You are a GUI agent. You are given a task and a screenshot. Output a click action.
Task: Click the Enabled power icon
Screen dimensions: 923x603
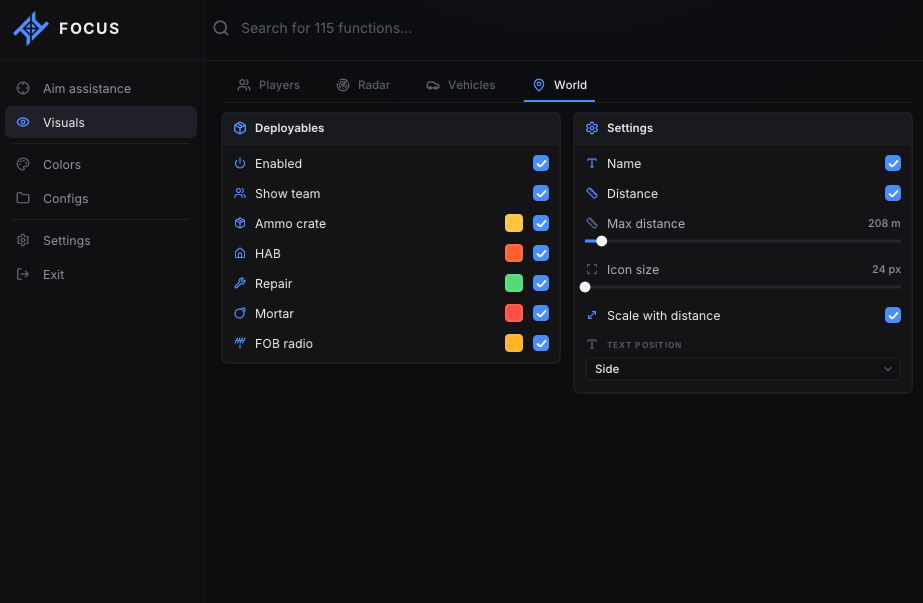tap(240, 163)
